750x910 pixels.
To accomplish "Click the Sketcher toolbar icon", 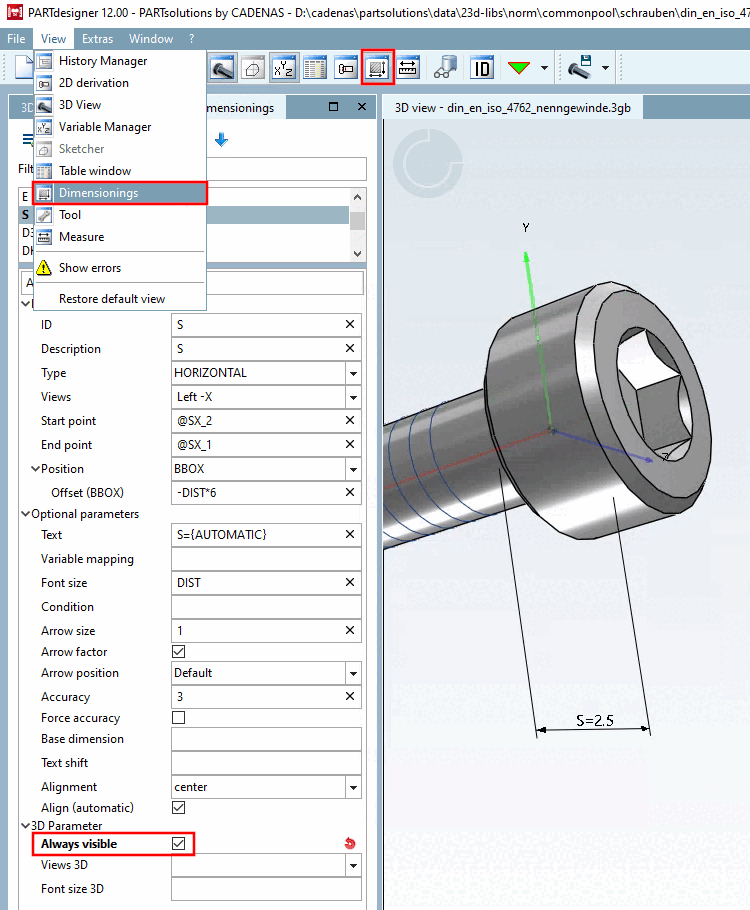I will (x=253, y=68).
